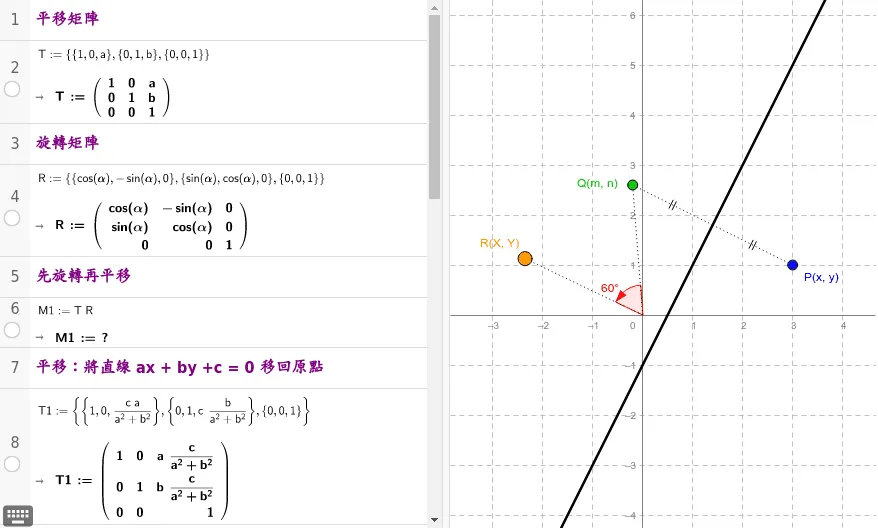
Task: Select the blue point P(x, y)
Action: [x=792, y=265]
